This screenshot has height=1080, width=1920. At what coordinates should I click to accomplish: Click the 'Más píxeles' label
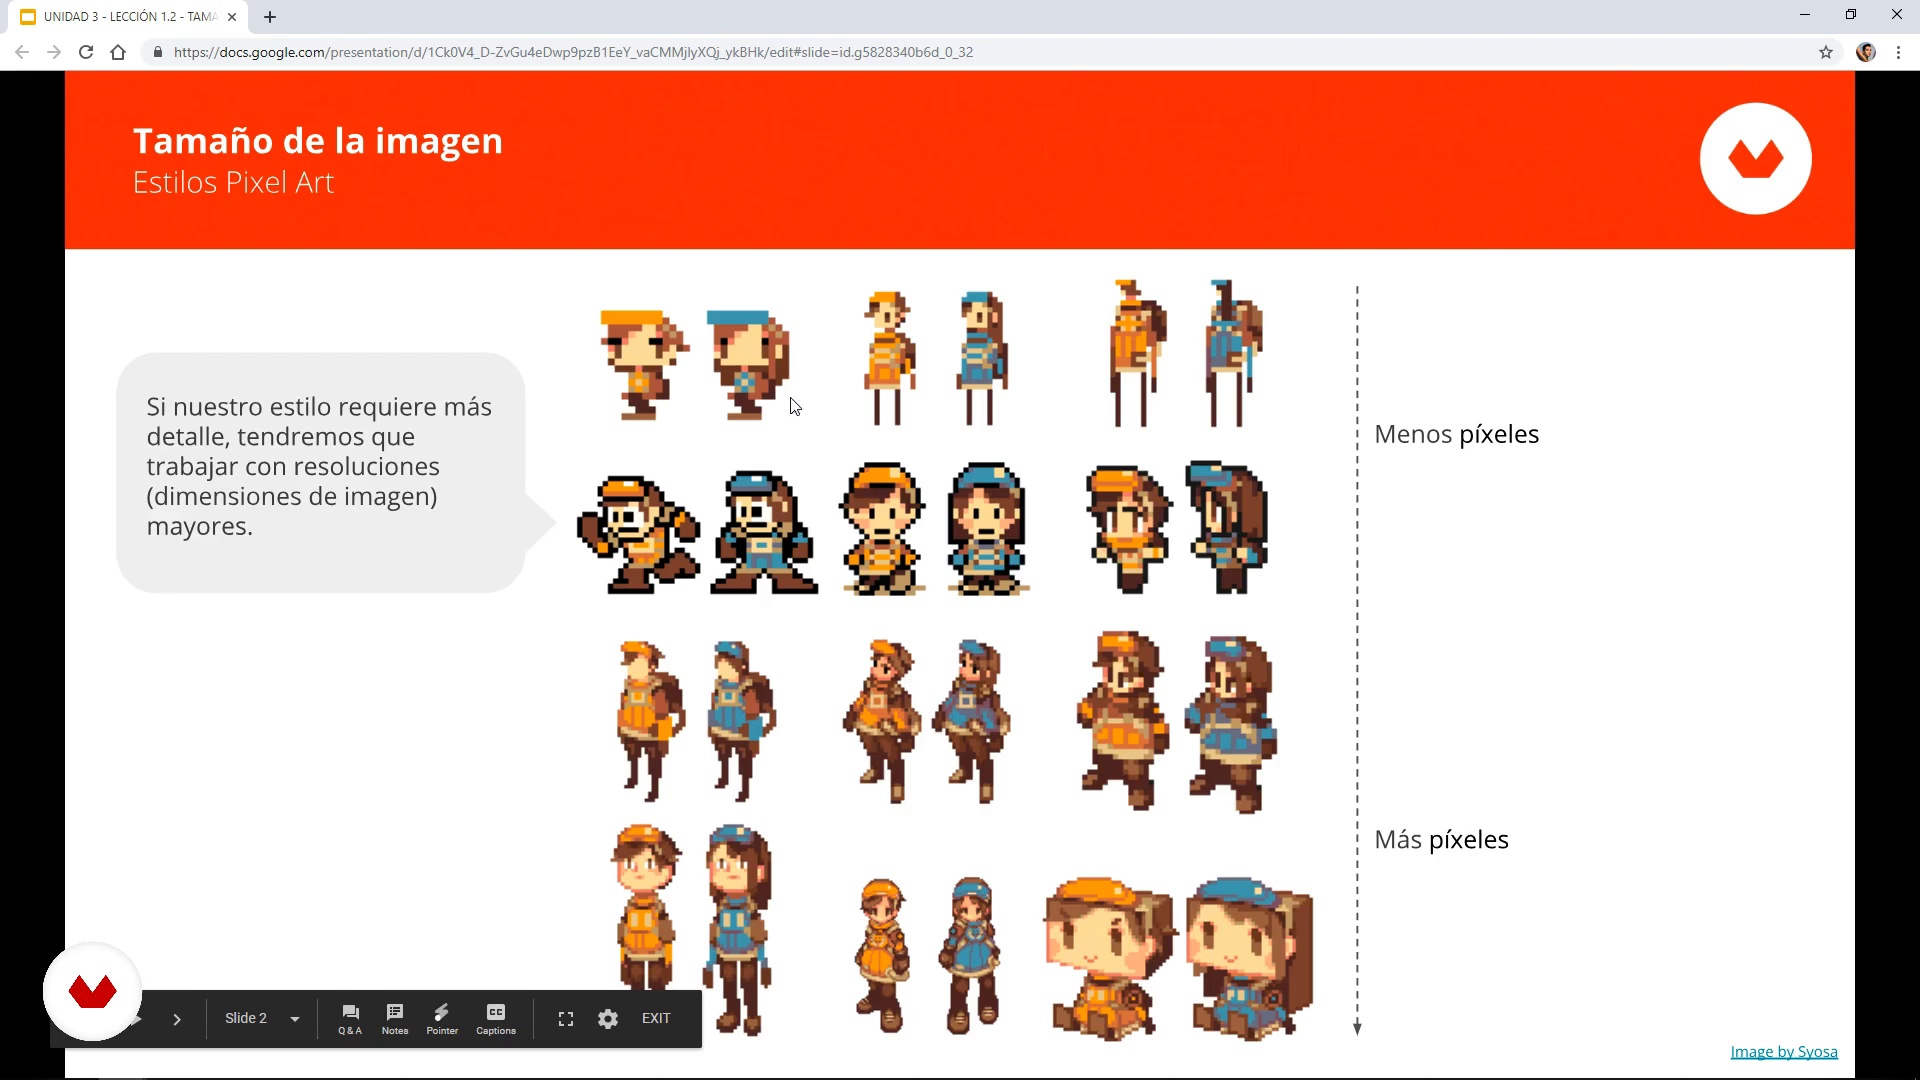click(x=1441, y=839)
